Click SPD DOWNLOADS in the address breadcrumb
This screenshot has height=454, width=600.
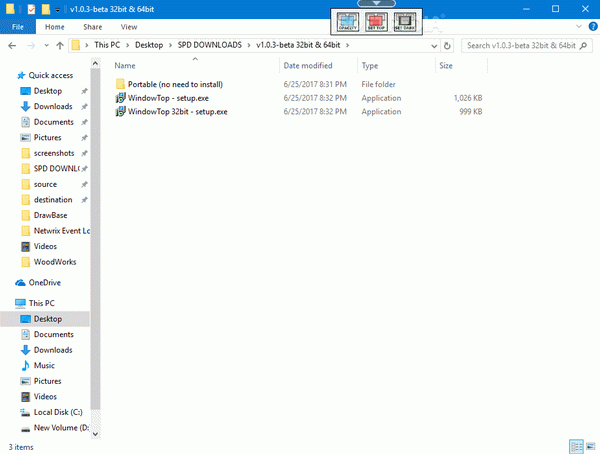pyautogui.click(x=210, y=45)
